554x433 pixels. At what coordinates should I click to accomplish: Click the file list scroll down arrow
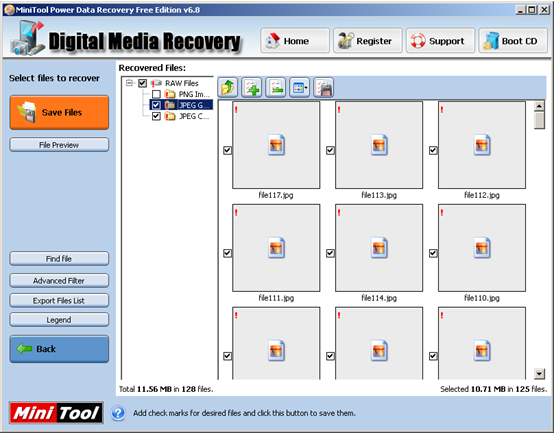click(540, 374)
